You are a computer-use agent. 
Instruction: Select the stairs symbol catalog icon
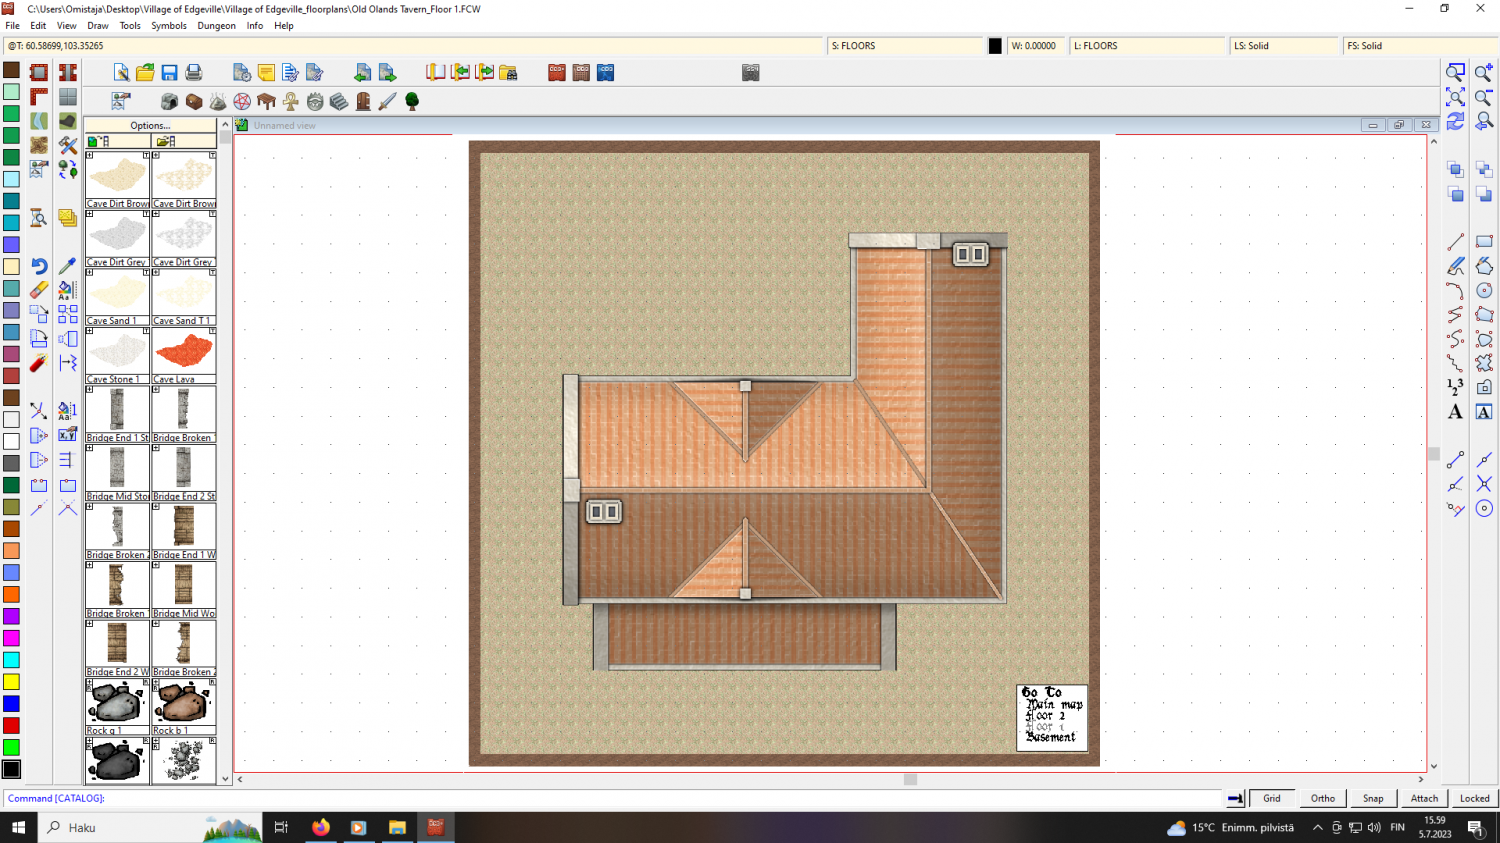click(x=339, y=101)
